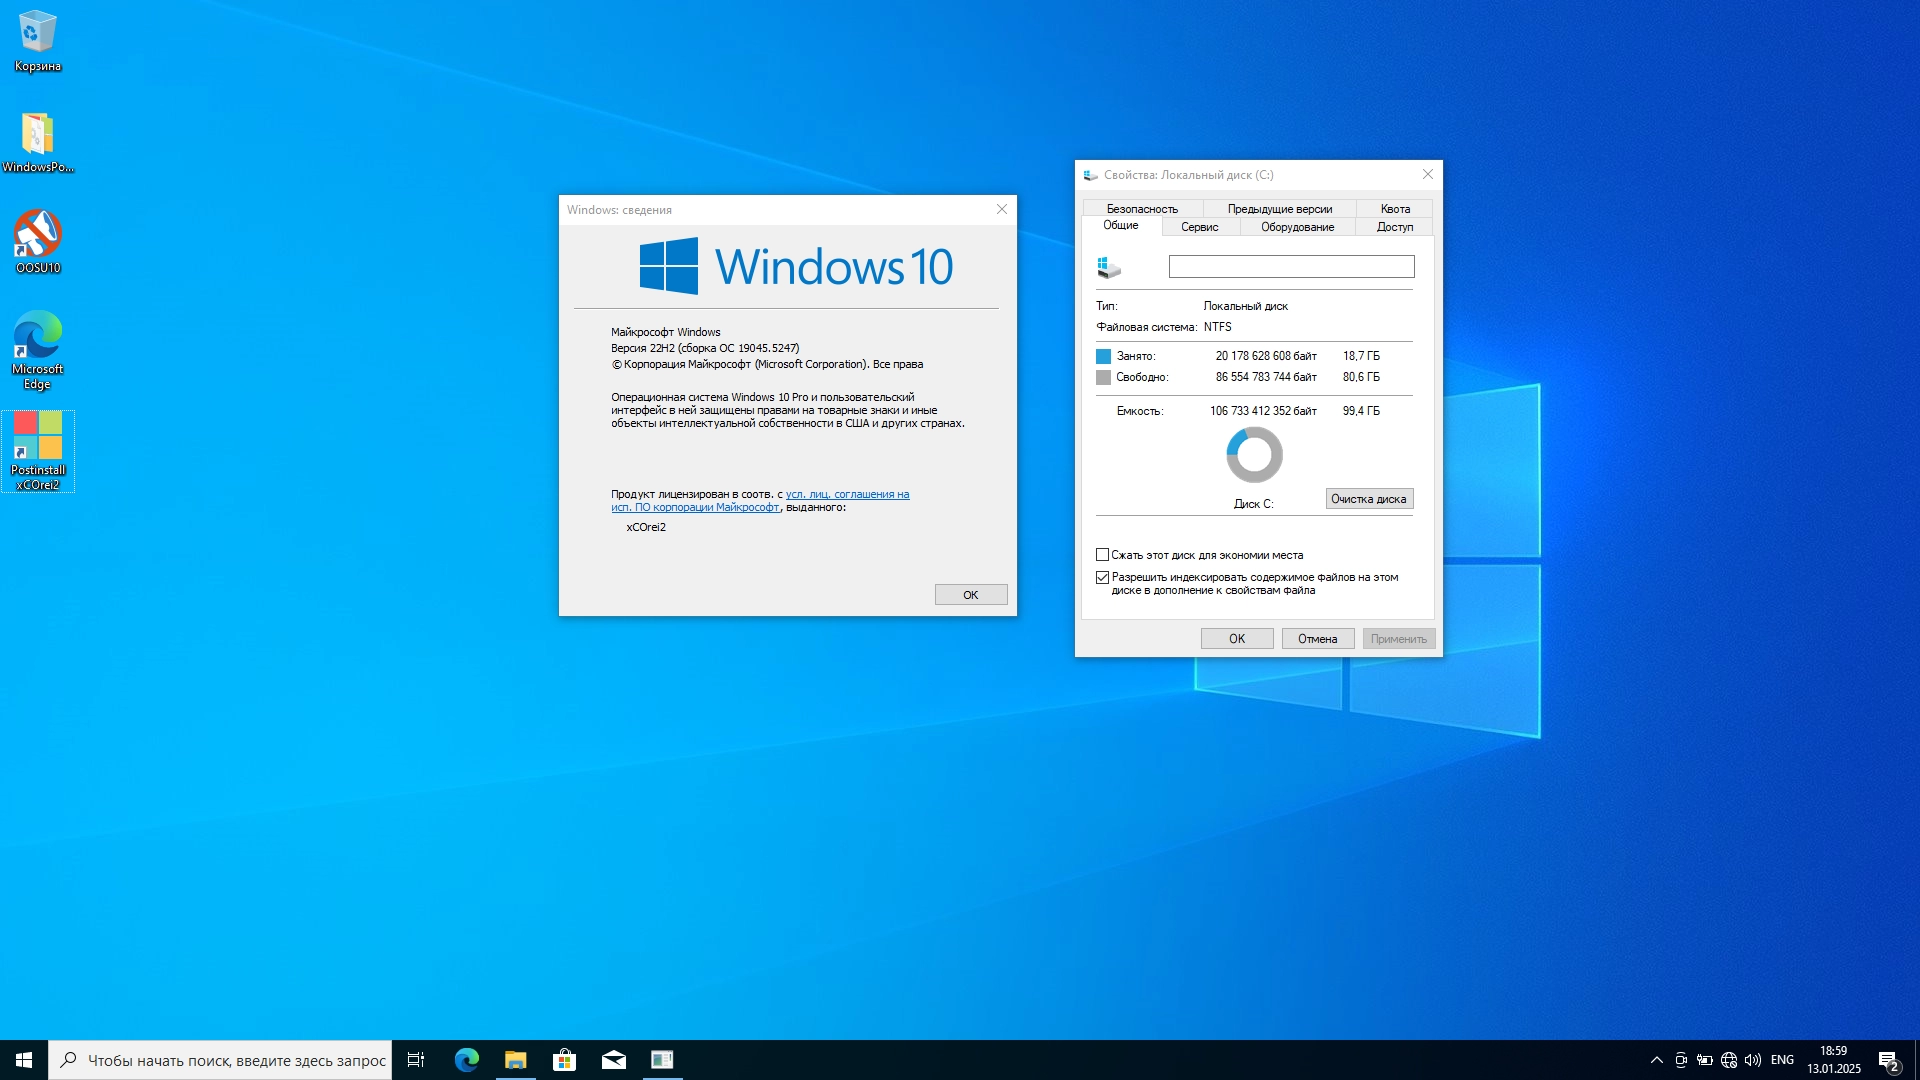The width and height of the screenshot is (1920, 1080).
Task: Uncheck allow indexing file contents checkbox
Action: click(1102, 577)
